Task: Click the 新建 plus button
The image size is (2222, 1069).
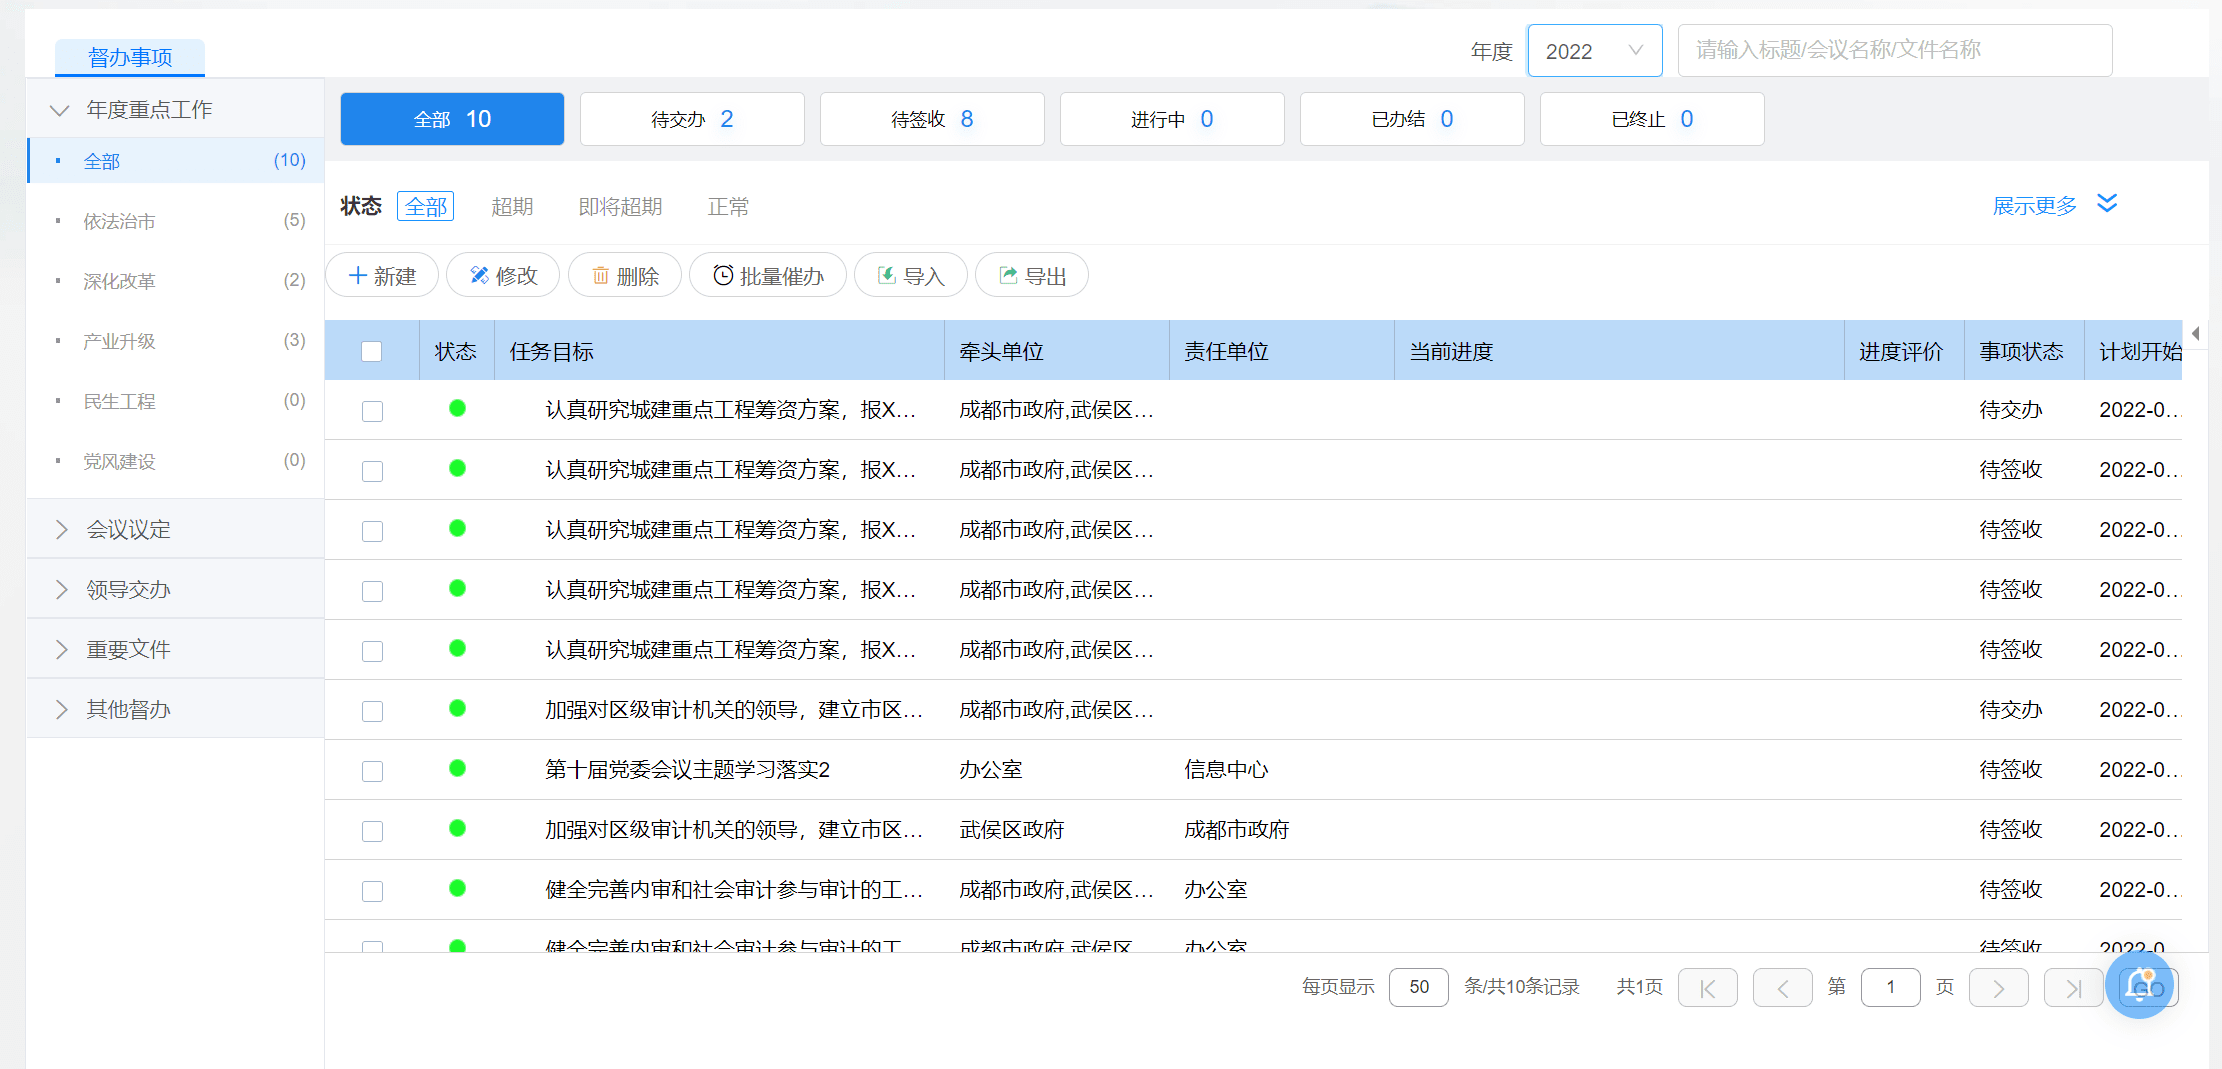Action: (x=383, y=275)
